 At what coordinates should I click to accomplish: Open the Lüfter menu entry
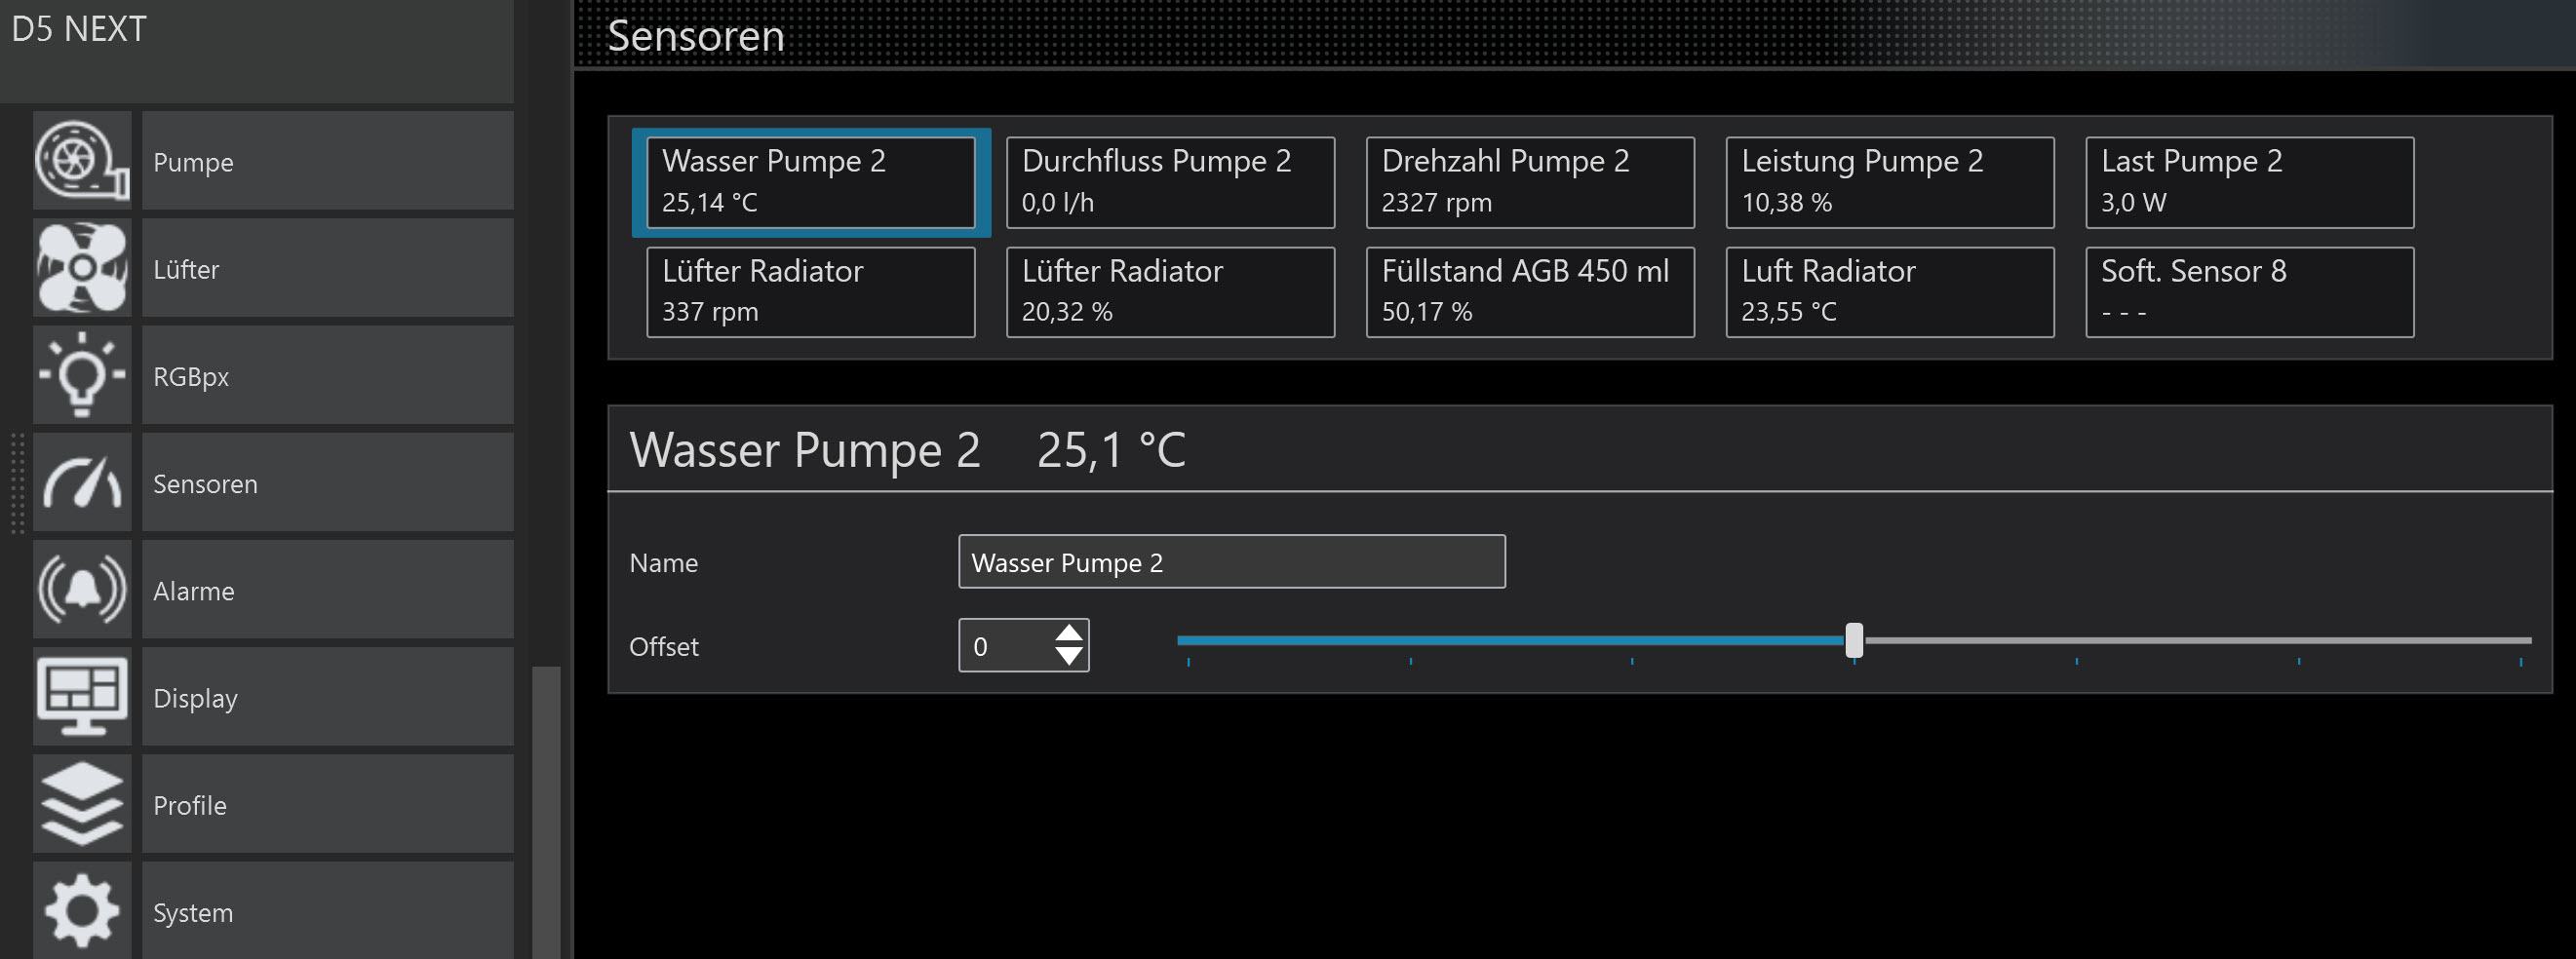coord(328,268)
